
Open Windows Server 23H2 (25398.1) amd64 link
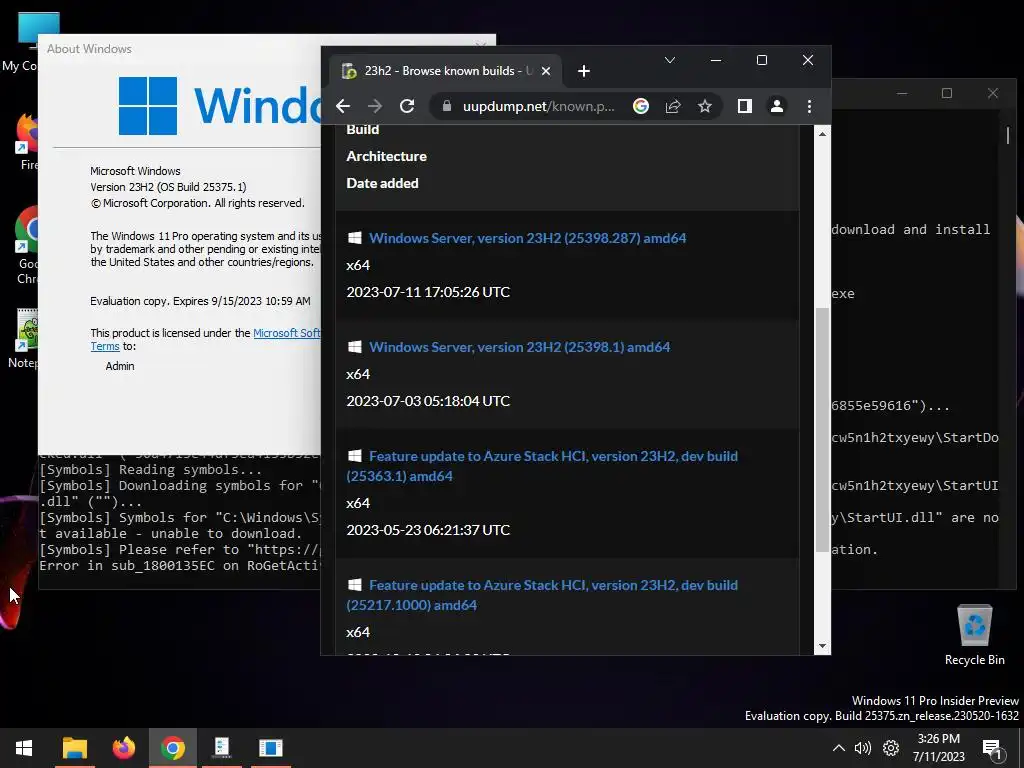coord(520,347)
